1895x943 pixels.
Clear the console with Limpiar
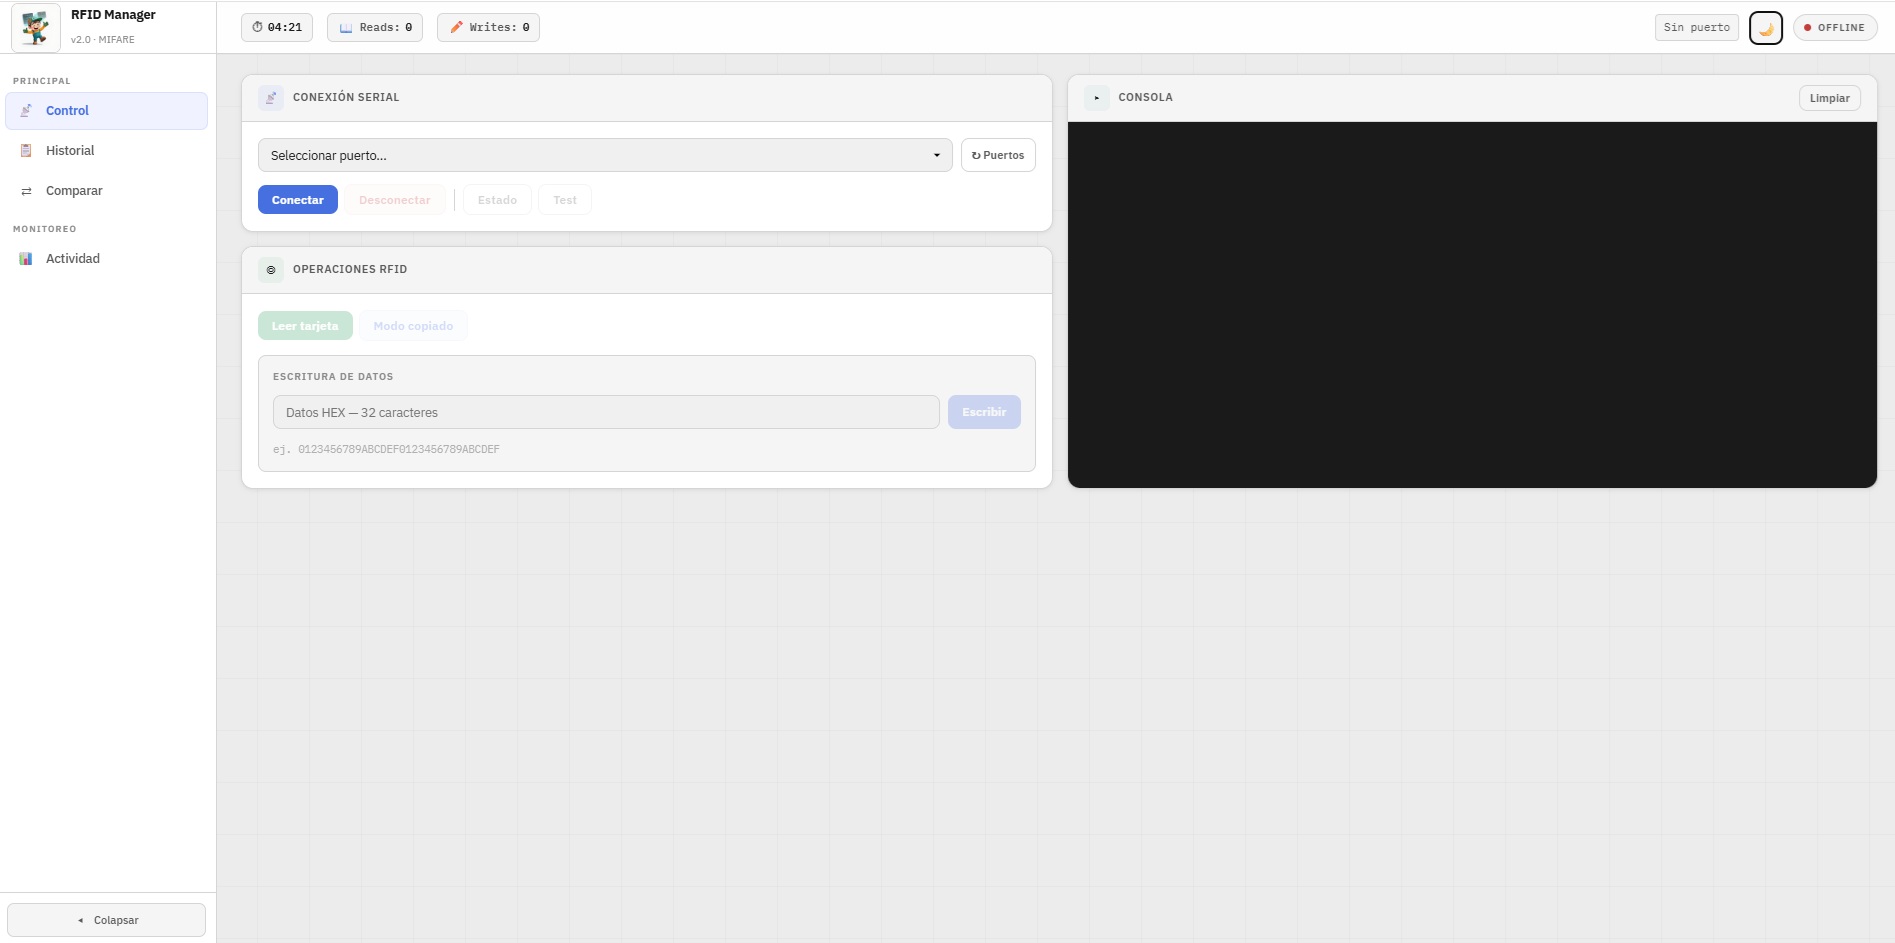tap(1829, 97)
